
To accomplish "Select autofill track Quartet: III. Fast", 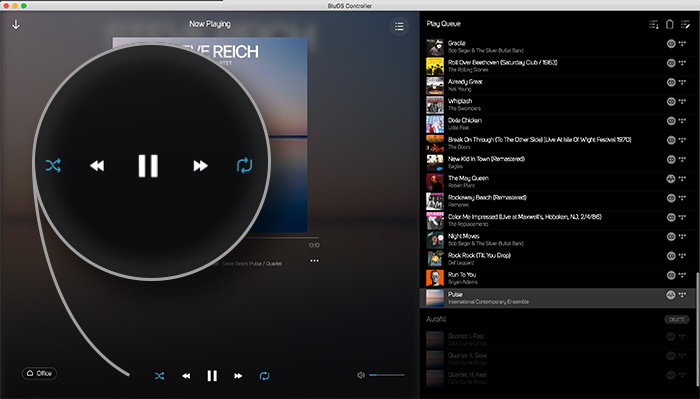I will click(x=558, y=378).
